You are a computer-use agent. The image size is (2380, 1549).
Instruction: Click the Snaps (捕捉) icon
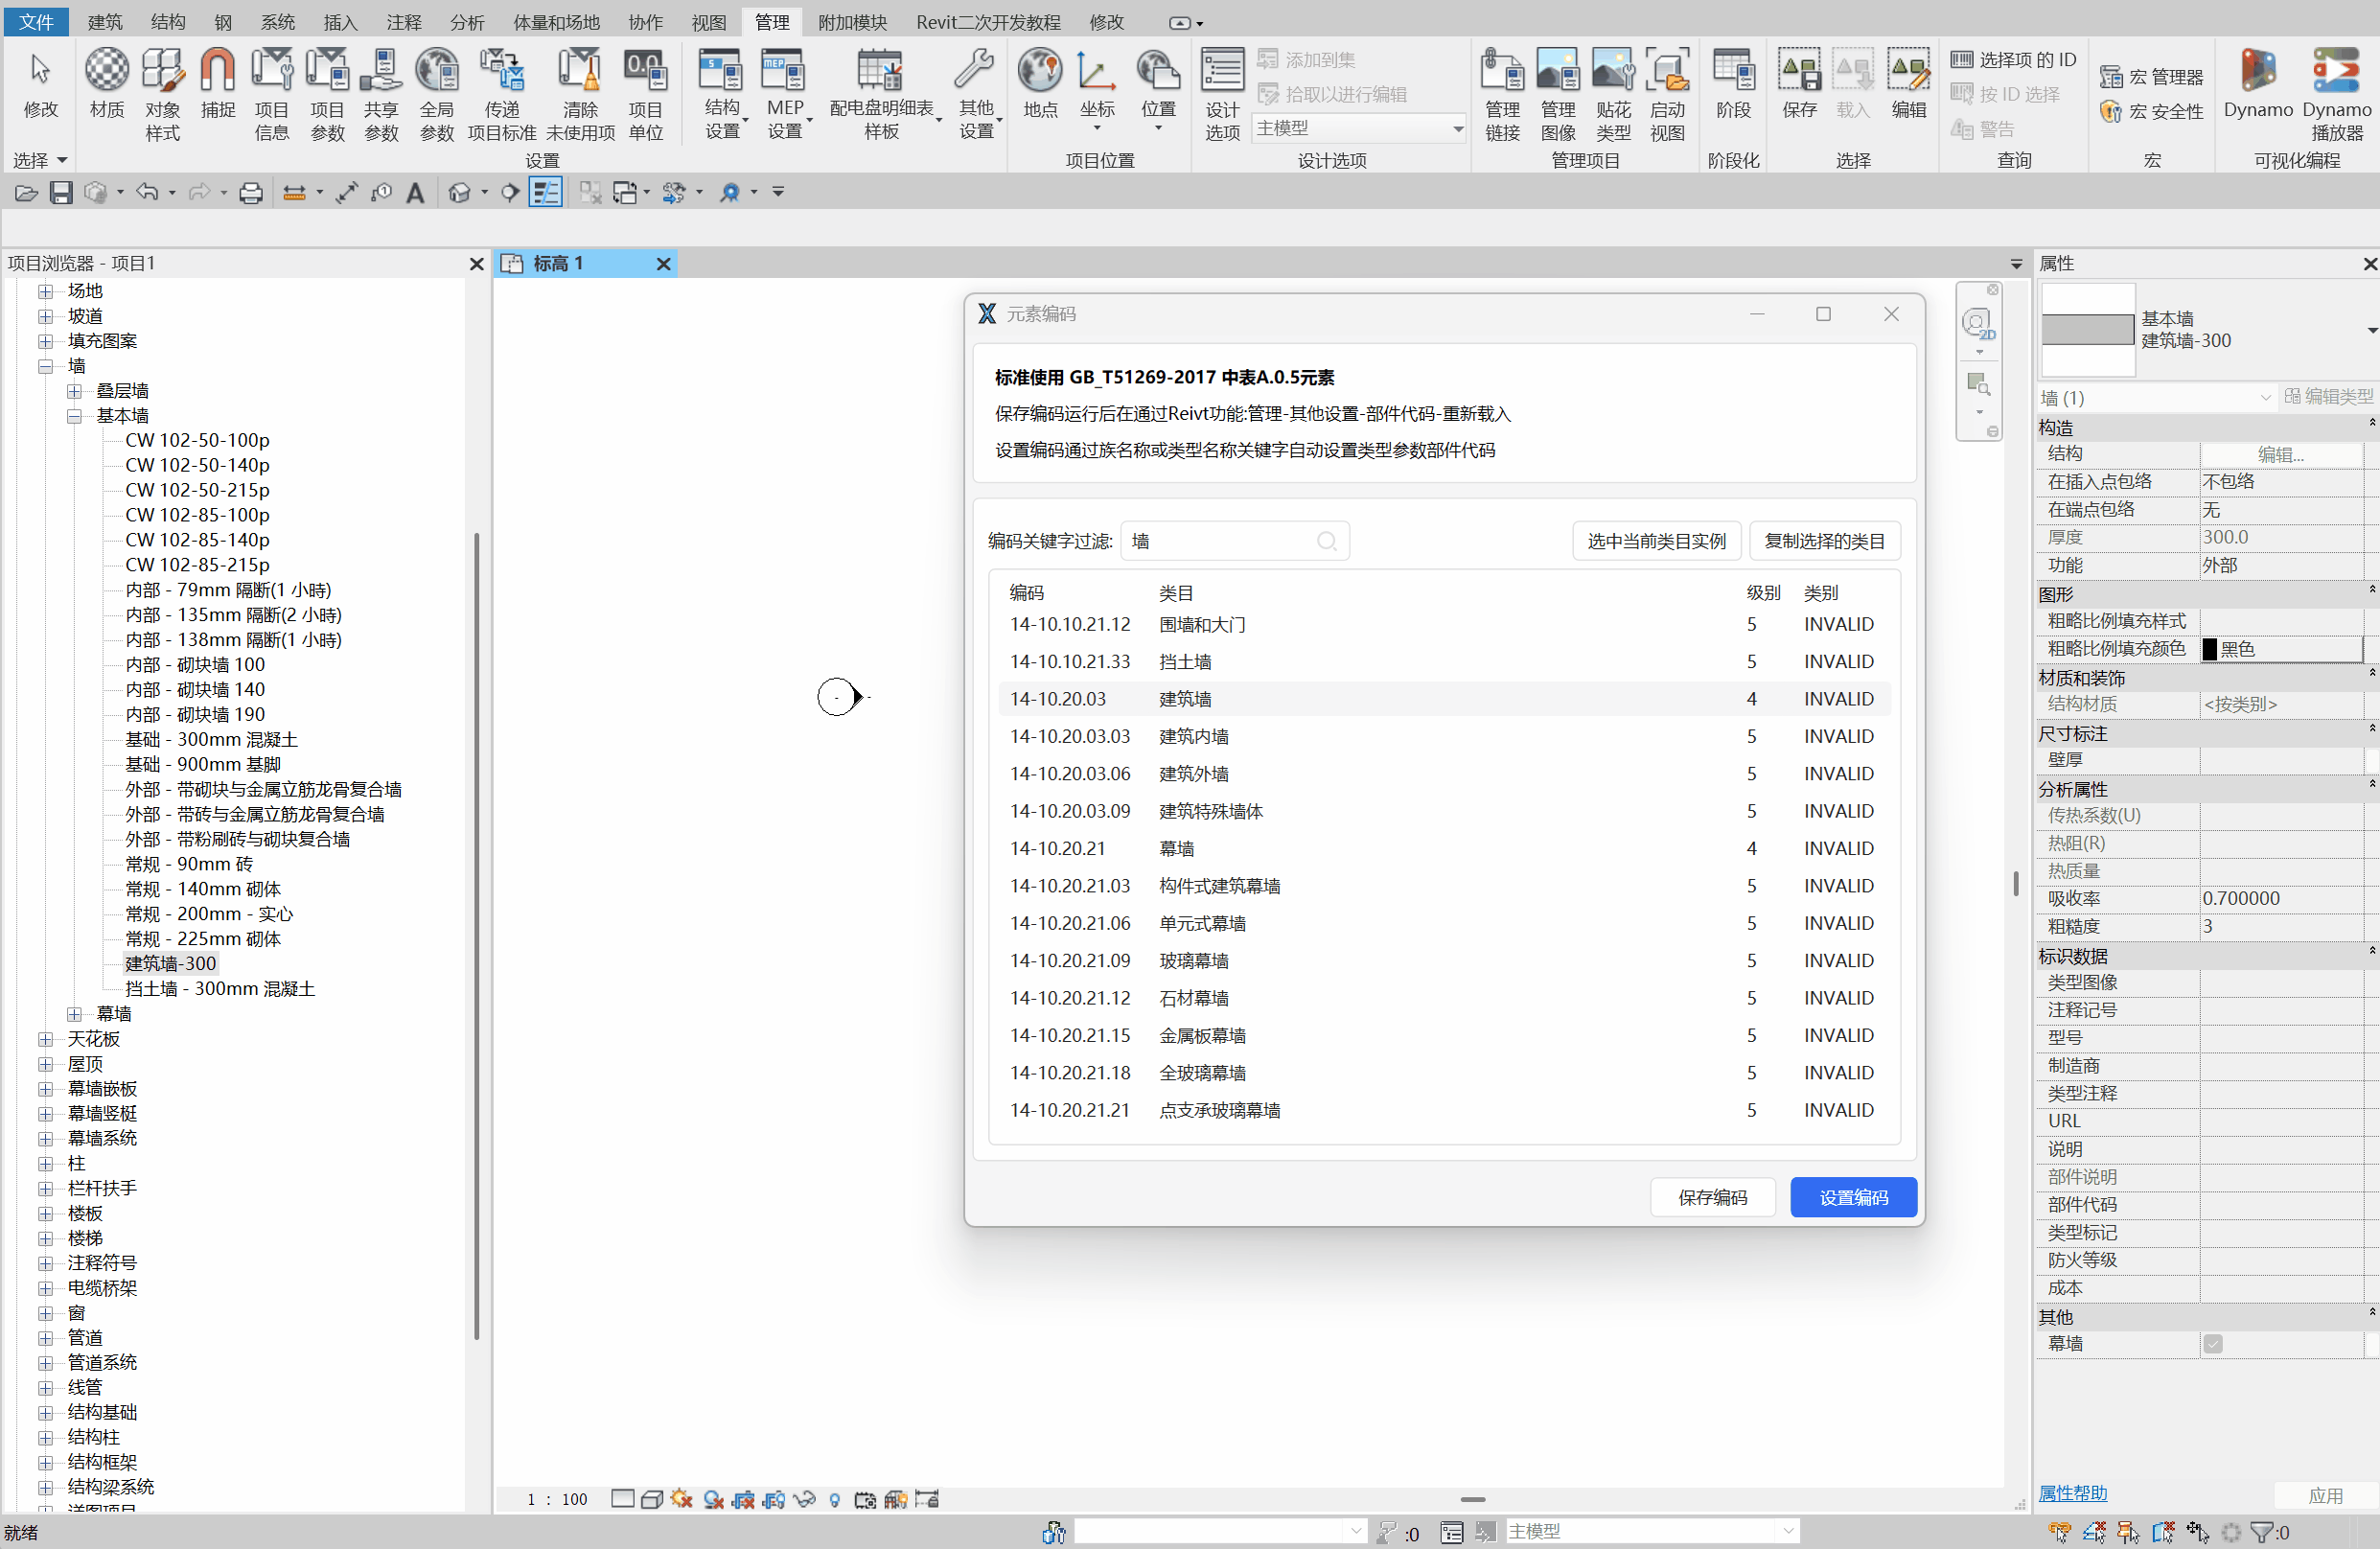pos(217,85)
